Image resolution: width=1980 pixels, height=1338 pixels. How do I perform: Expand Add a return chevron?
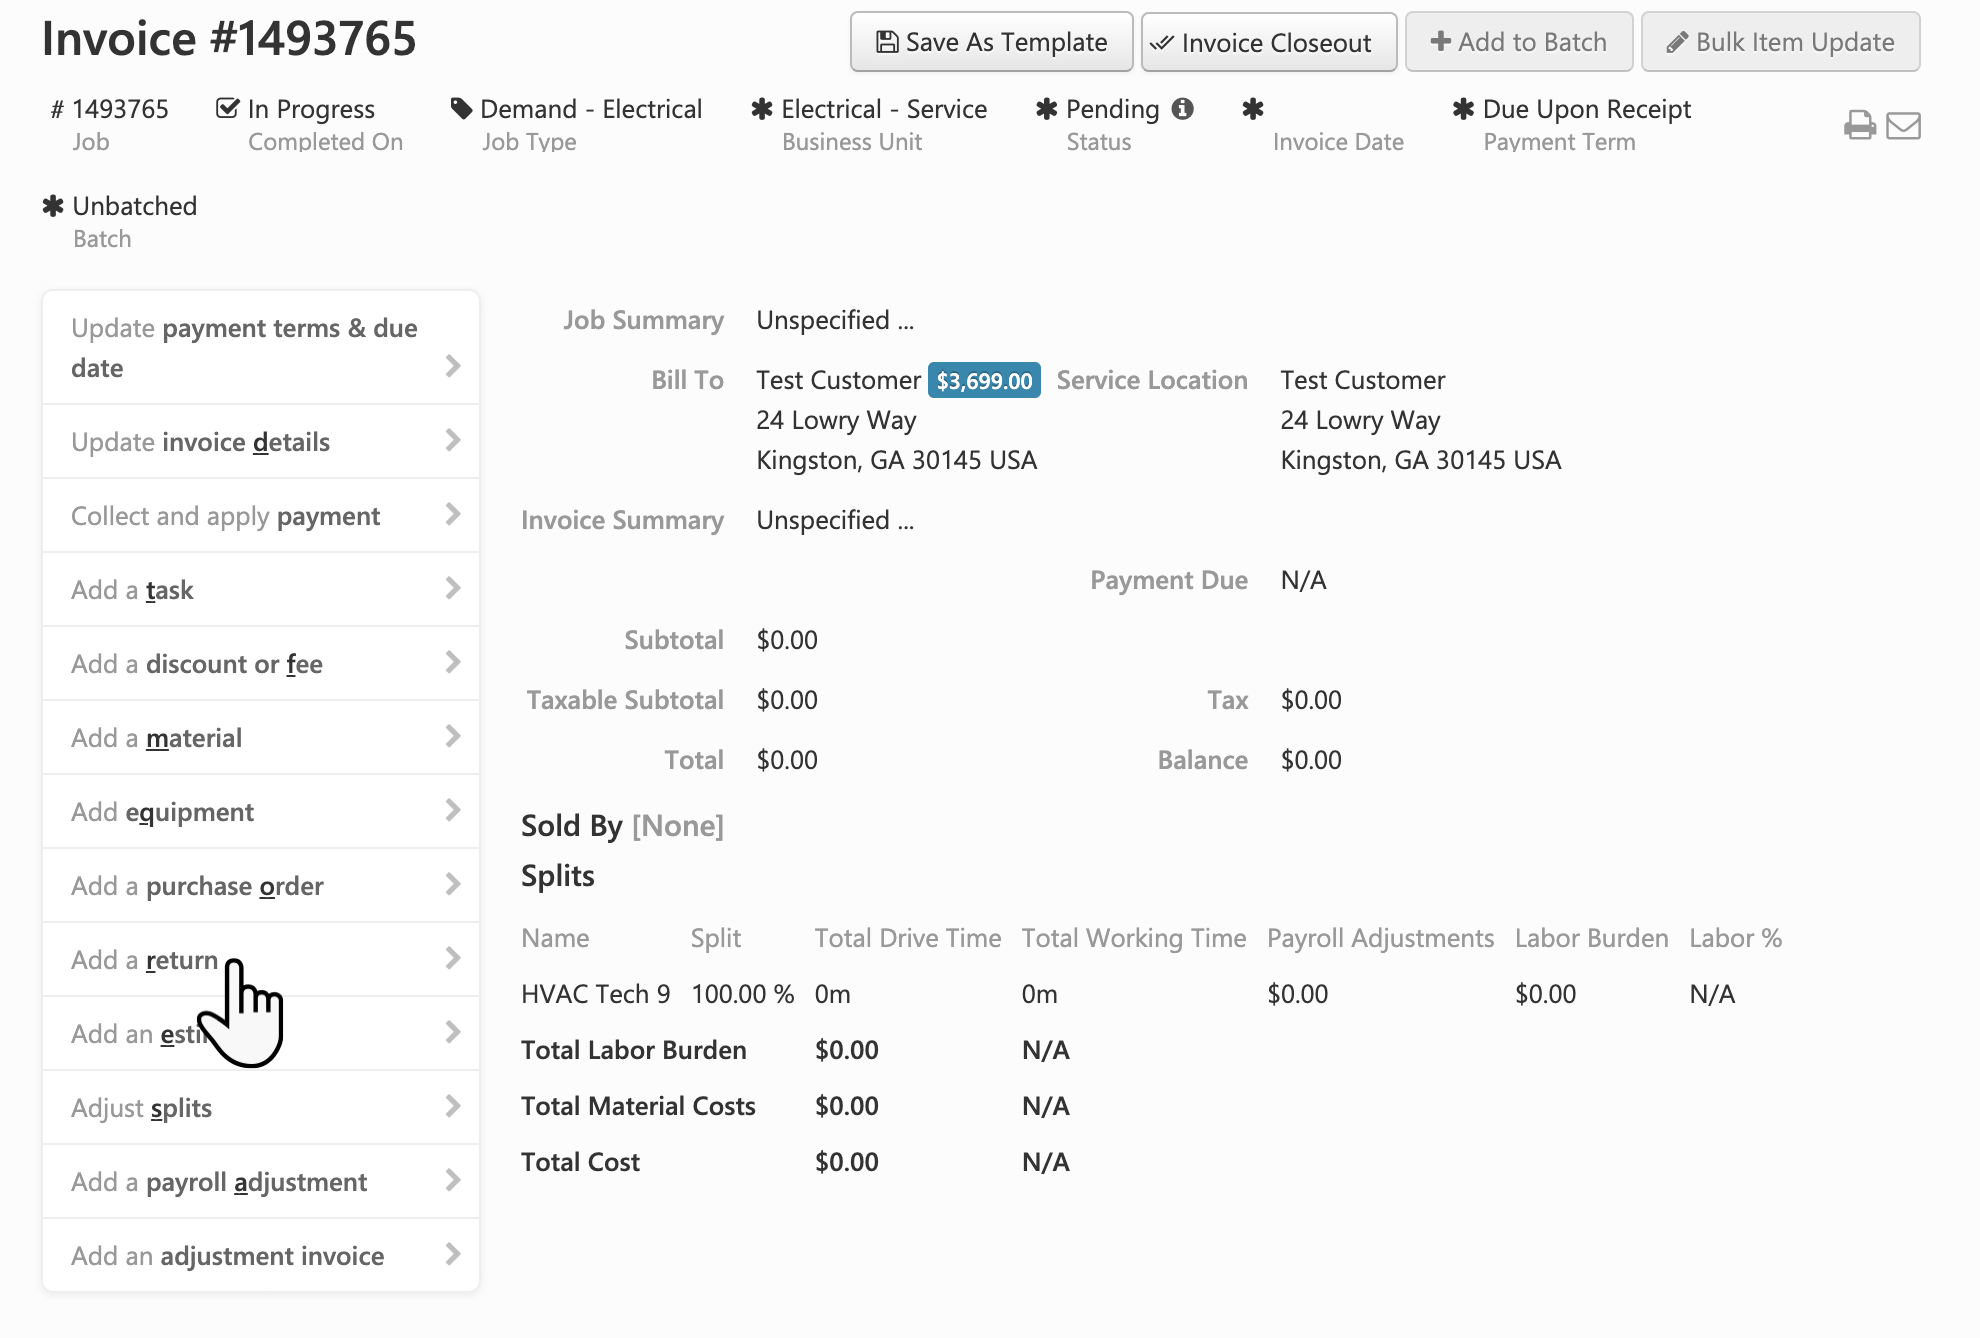pos(452,958)
